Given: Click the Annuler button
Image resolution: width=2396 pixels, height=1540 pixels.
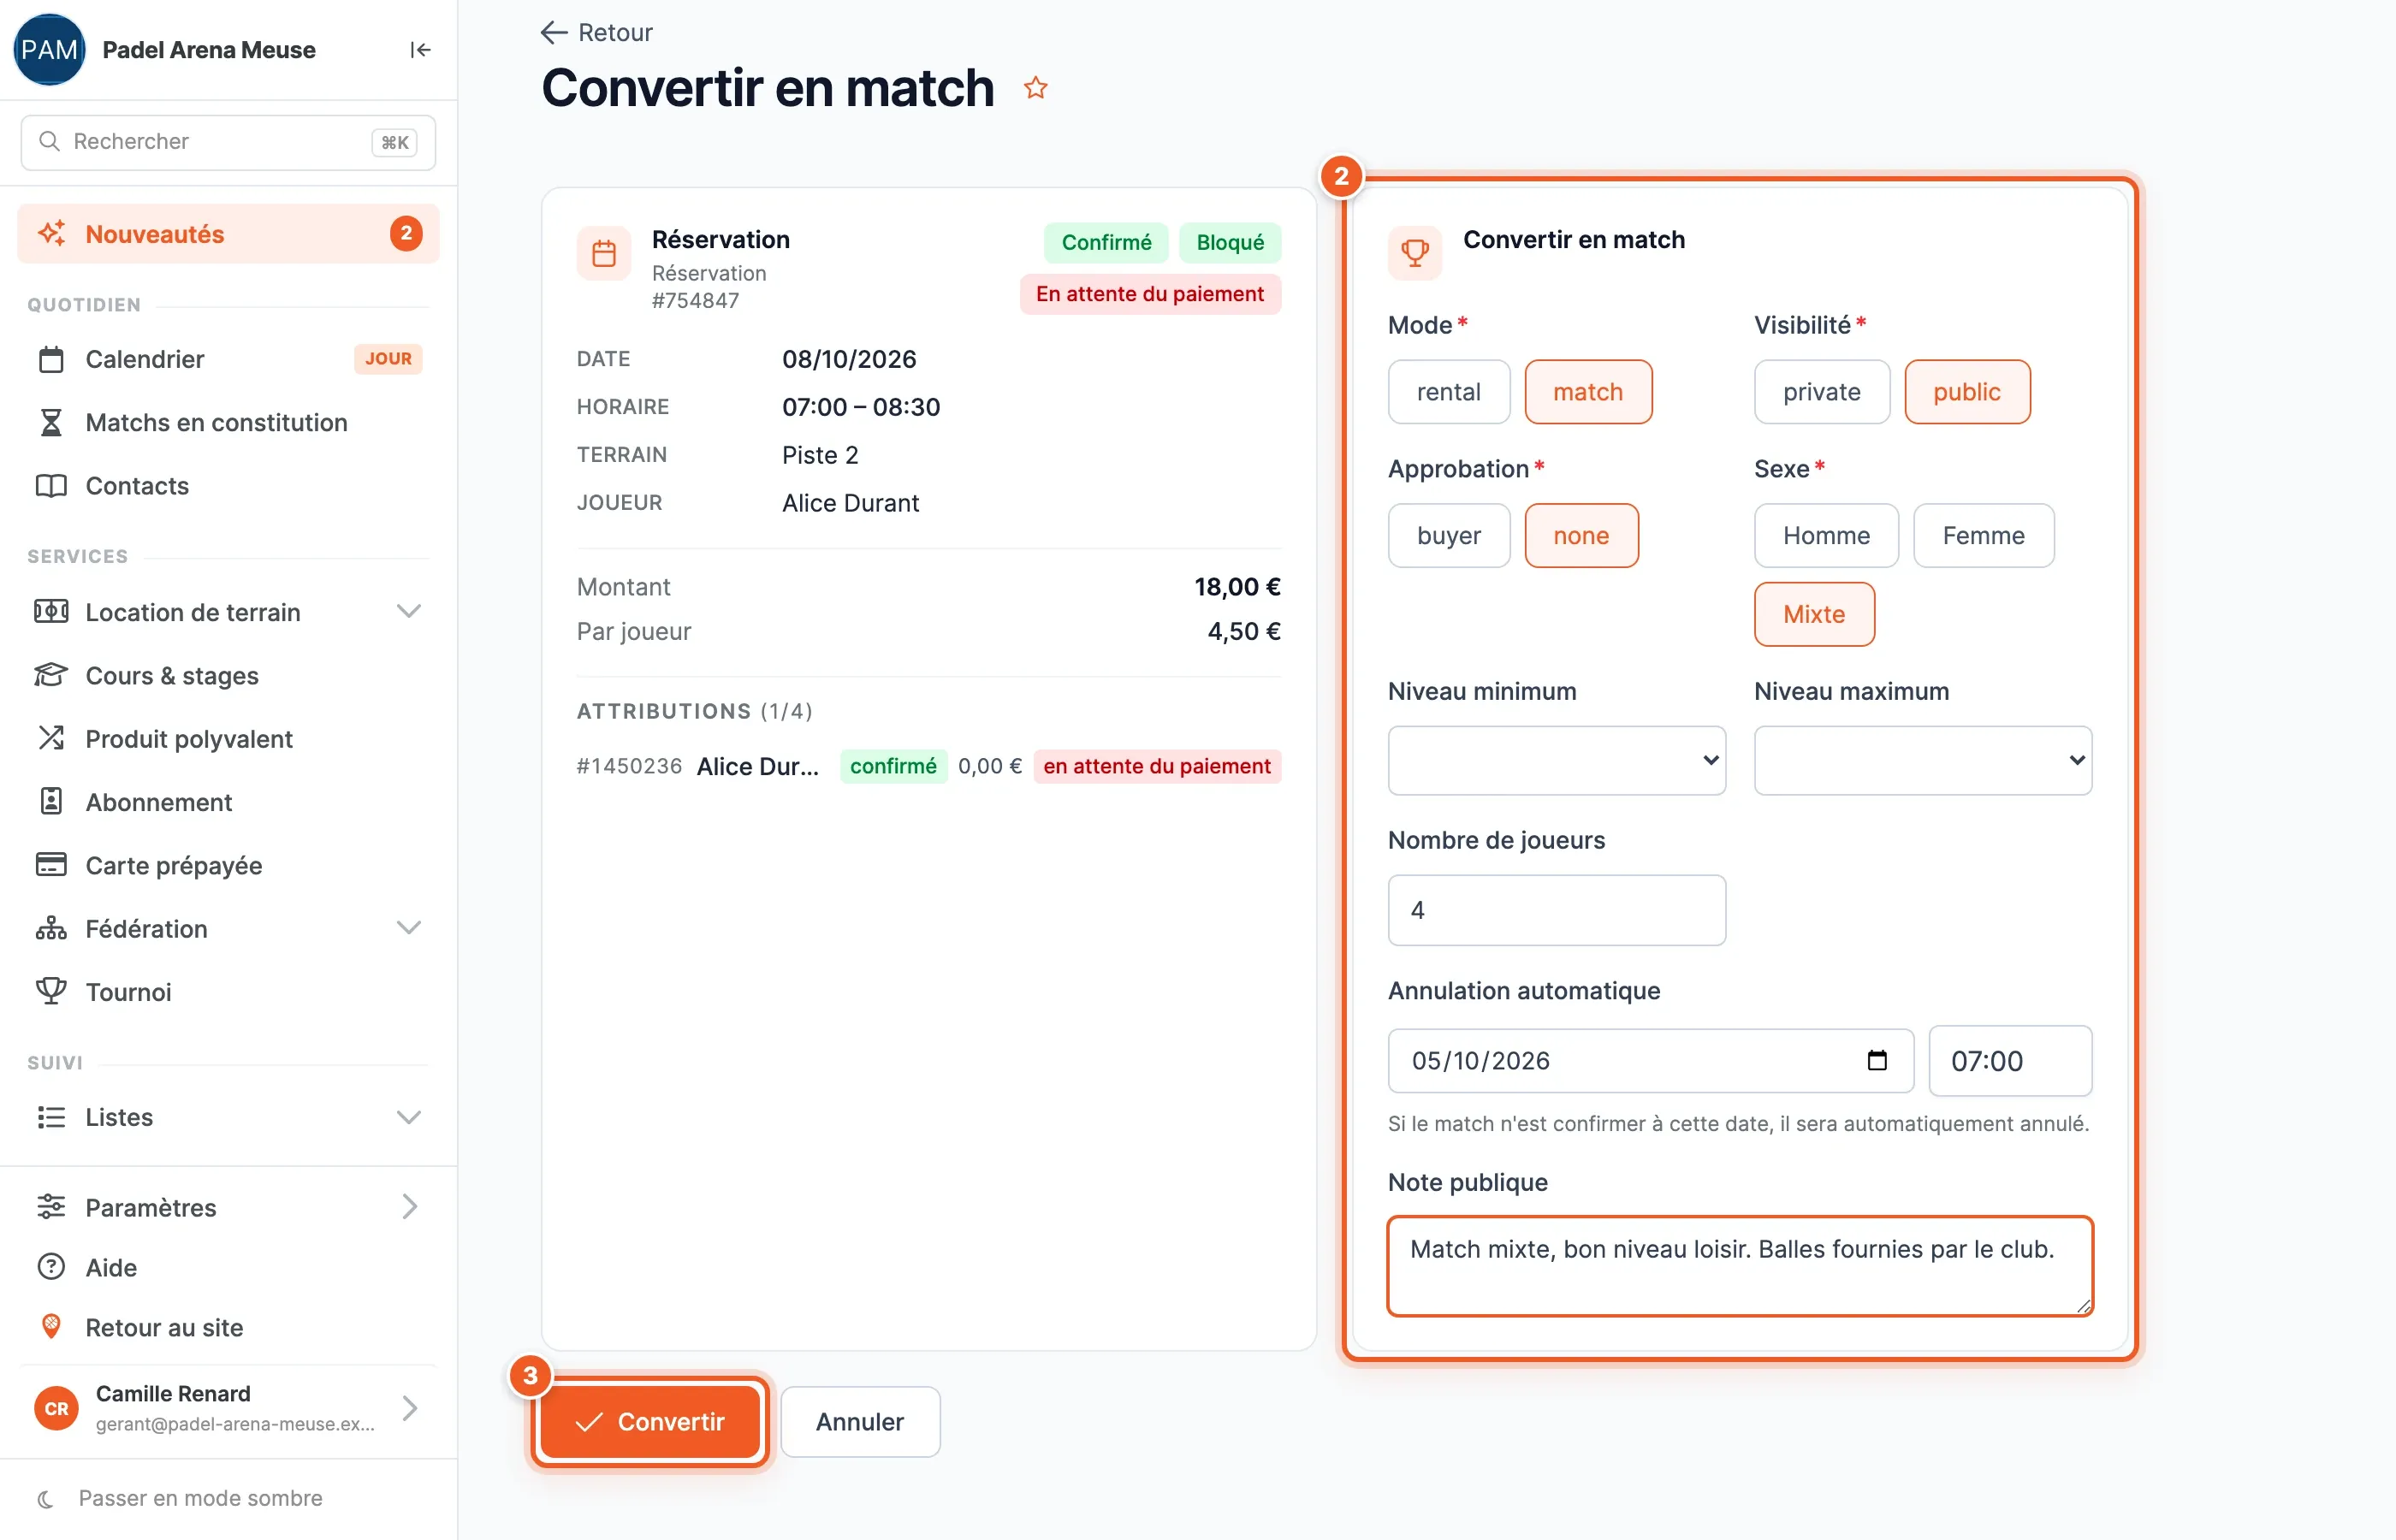Looking at the screenshot, I should coord(860,1421).
